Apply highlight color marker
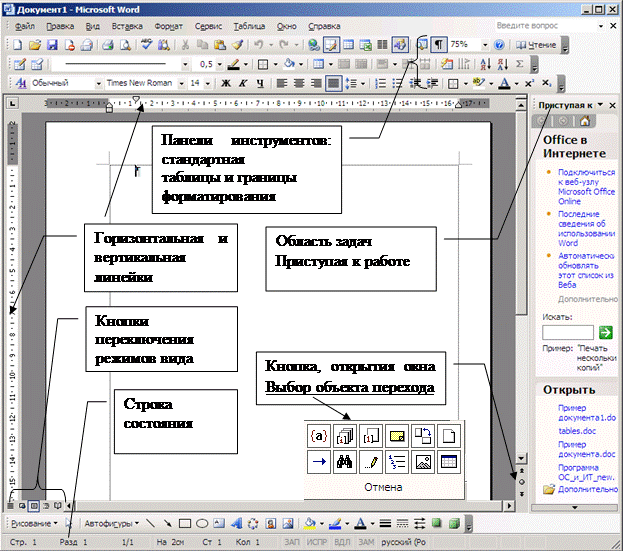The height and width of the screenshot is (551, 623). 479,83
